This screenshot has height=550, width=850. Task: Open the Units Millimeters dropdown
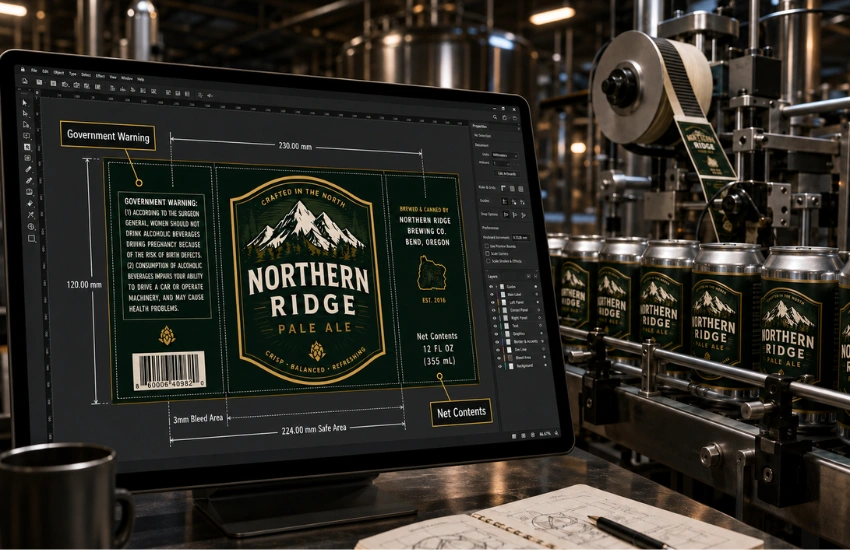click(504, 156)
